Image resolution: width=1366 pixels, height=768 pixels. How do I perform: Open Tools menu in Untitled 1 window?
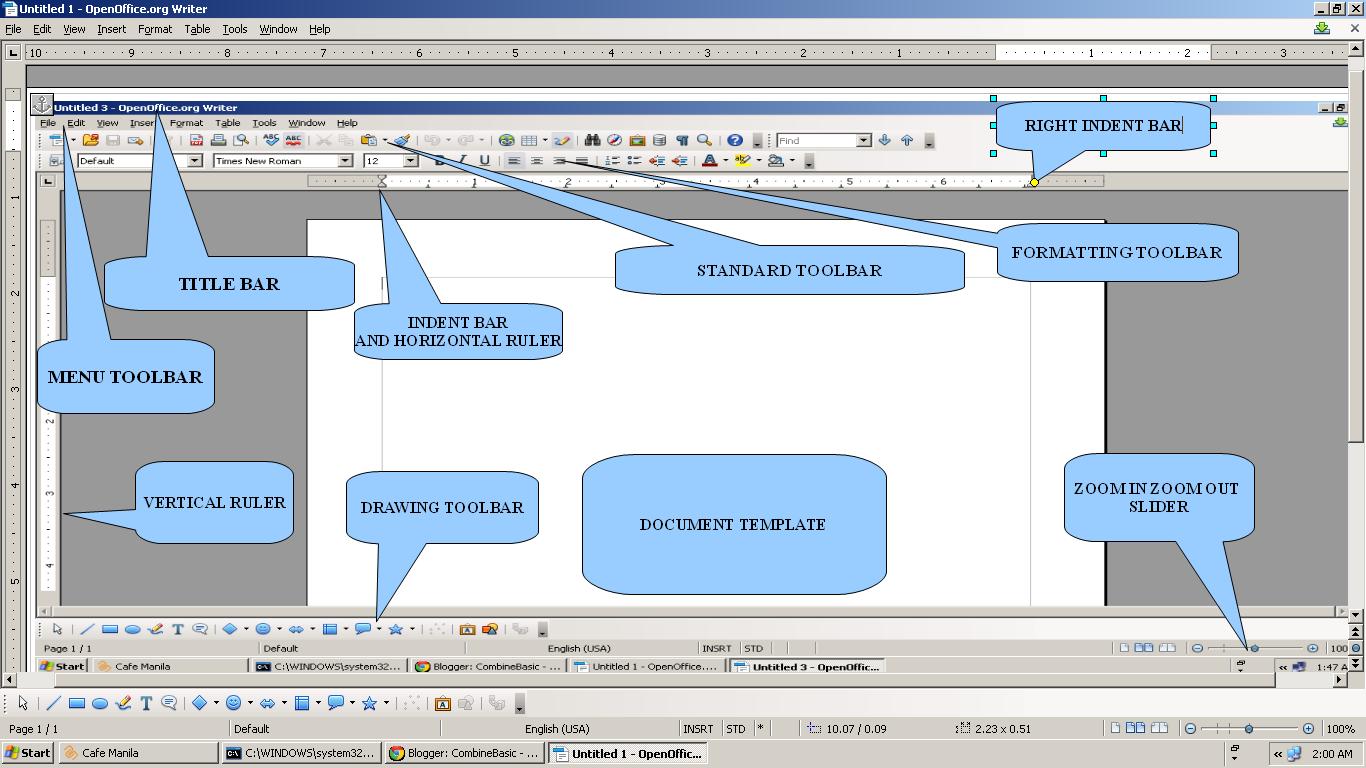pyautogui.click(x=235, y=29)
